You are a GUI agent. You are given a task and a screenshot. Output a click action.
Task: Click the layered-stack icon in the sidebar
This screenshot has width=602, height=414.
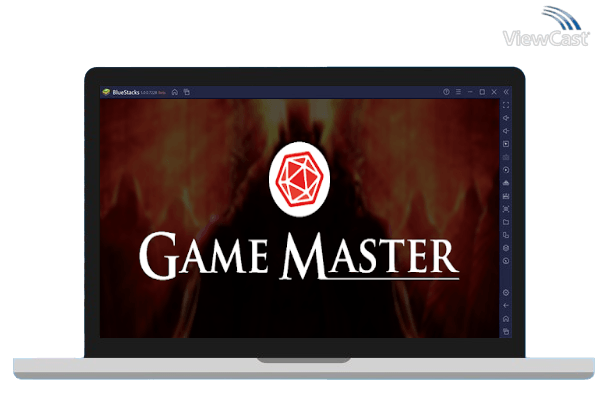pos(506,183)
